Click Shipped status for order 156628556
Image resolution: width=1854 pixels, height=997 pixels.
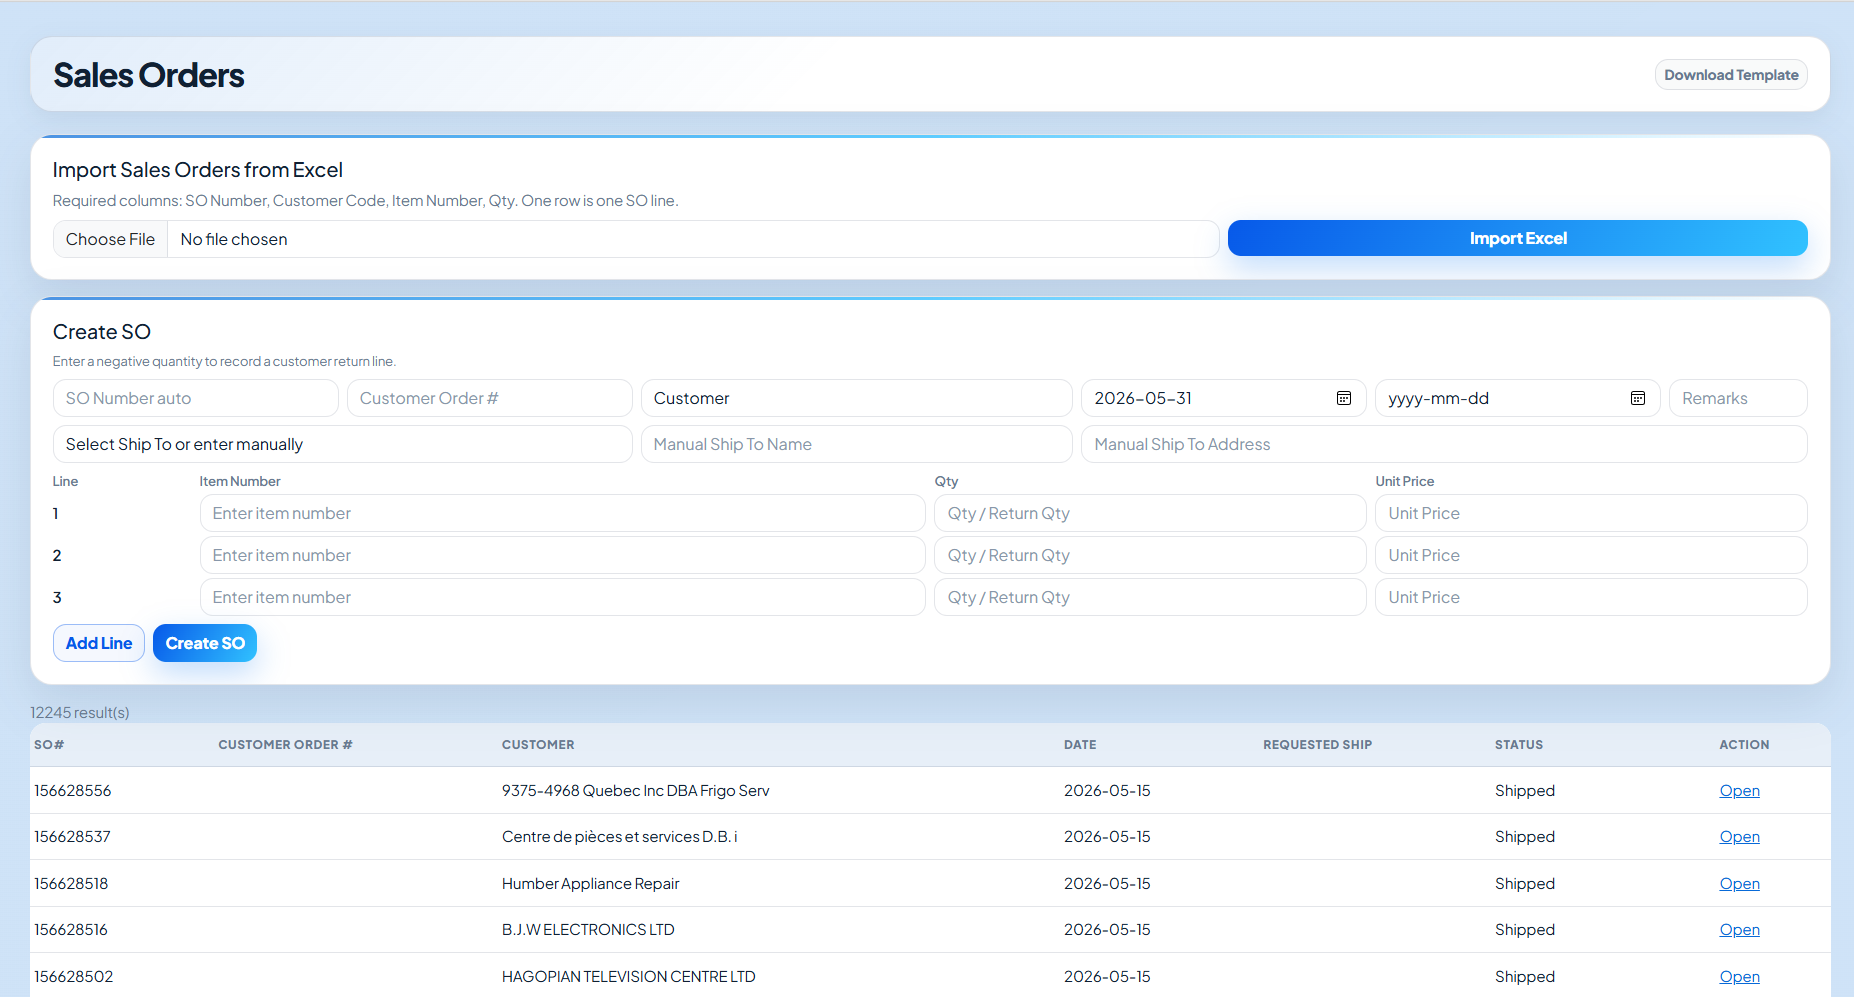pos(1525,791)
